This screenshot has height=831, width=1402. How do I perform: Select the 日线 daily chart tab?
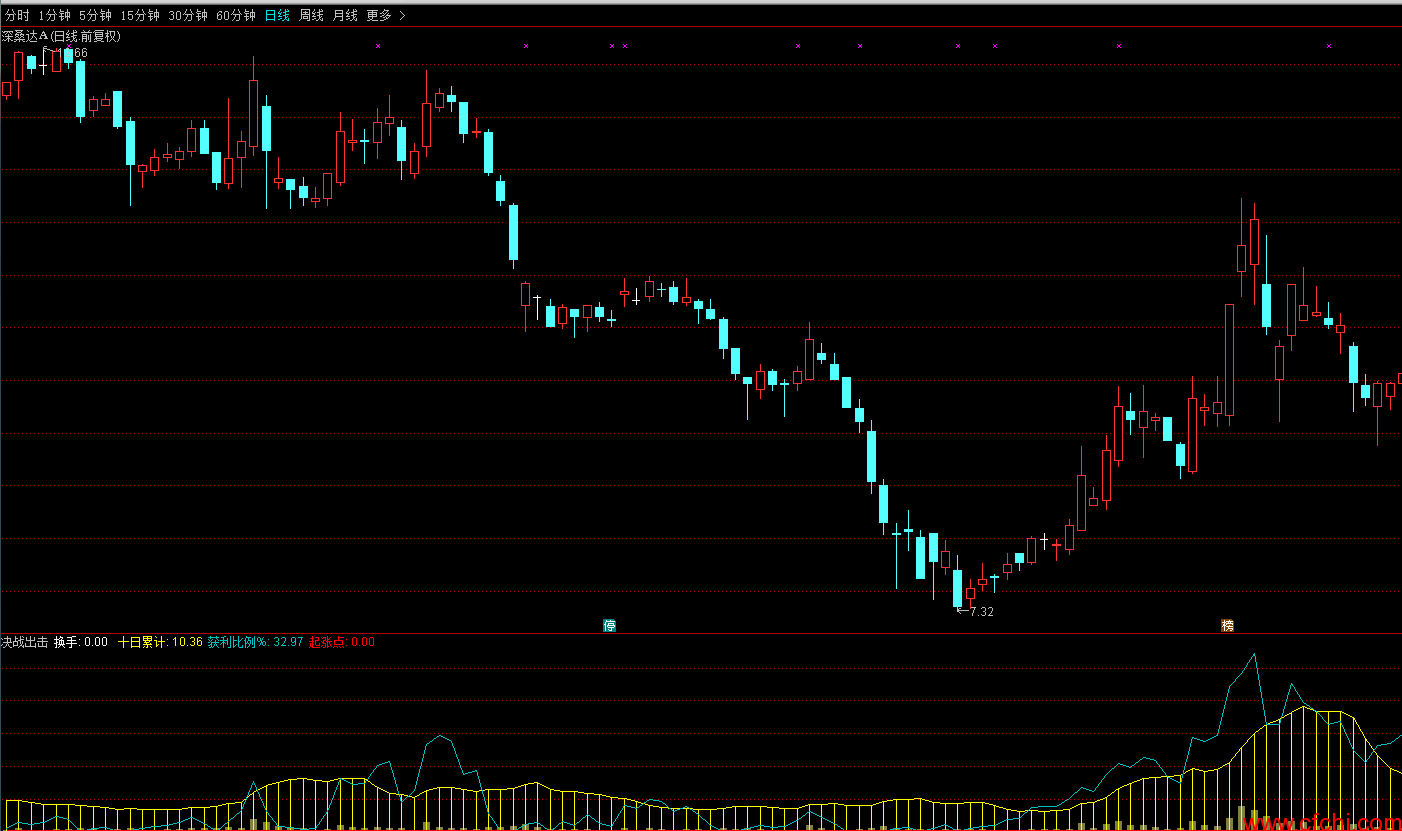click(x=277, y=15)
